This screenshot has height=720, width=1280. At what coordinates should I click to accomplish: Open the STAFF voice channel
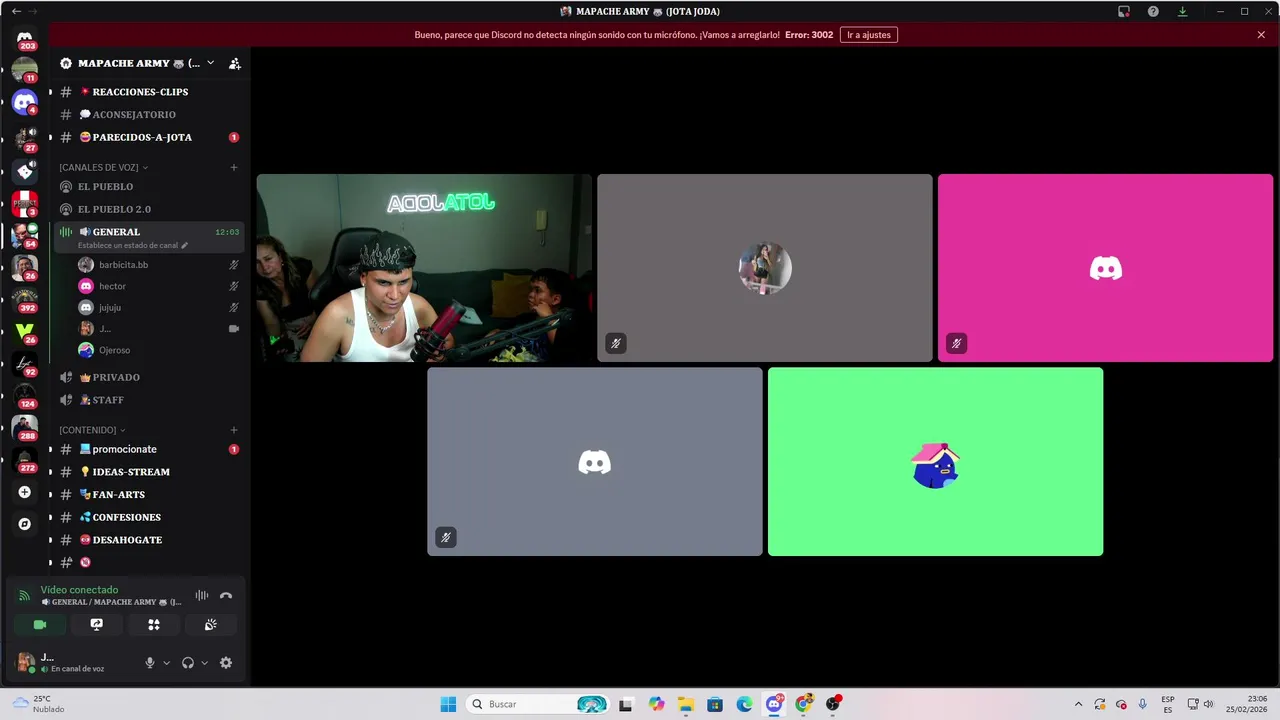(108, 400)
